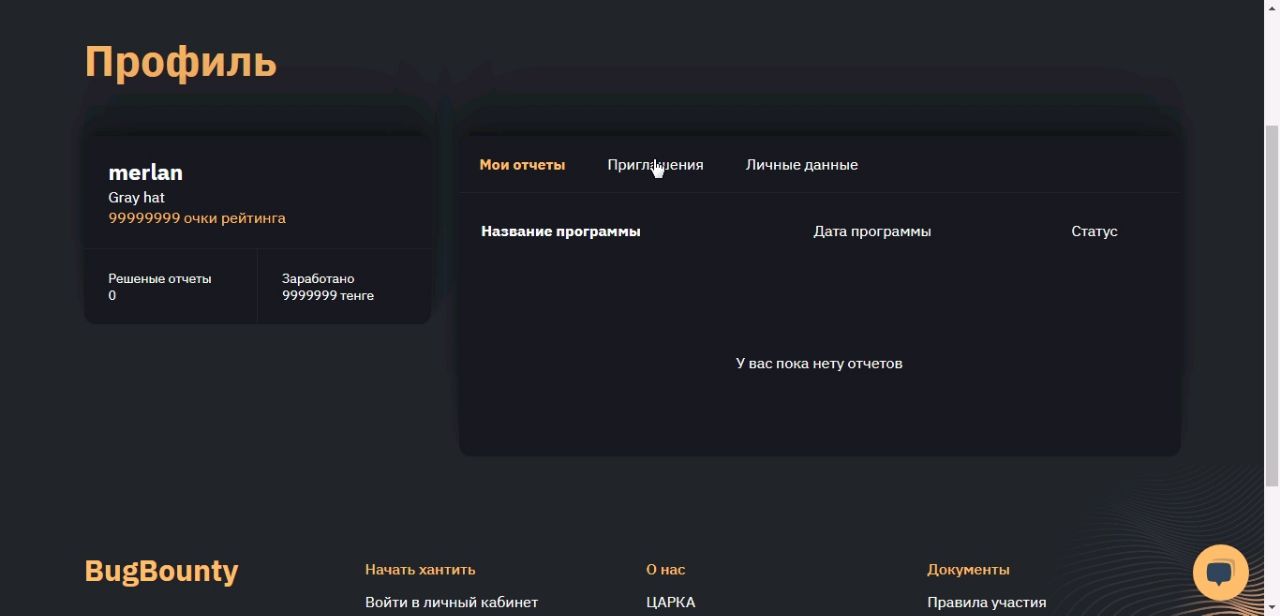Click the О нас footer heading
The image size is (1280, 616).
click(x=665, y=569)
